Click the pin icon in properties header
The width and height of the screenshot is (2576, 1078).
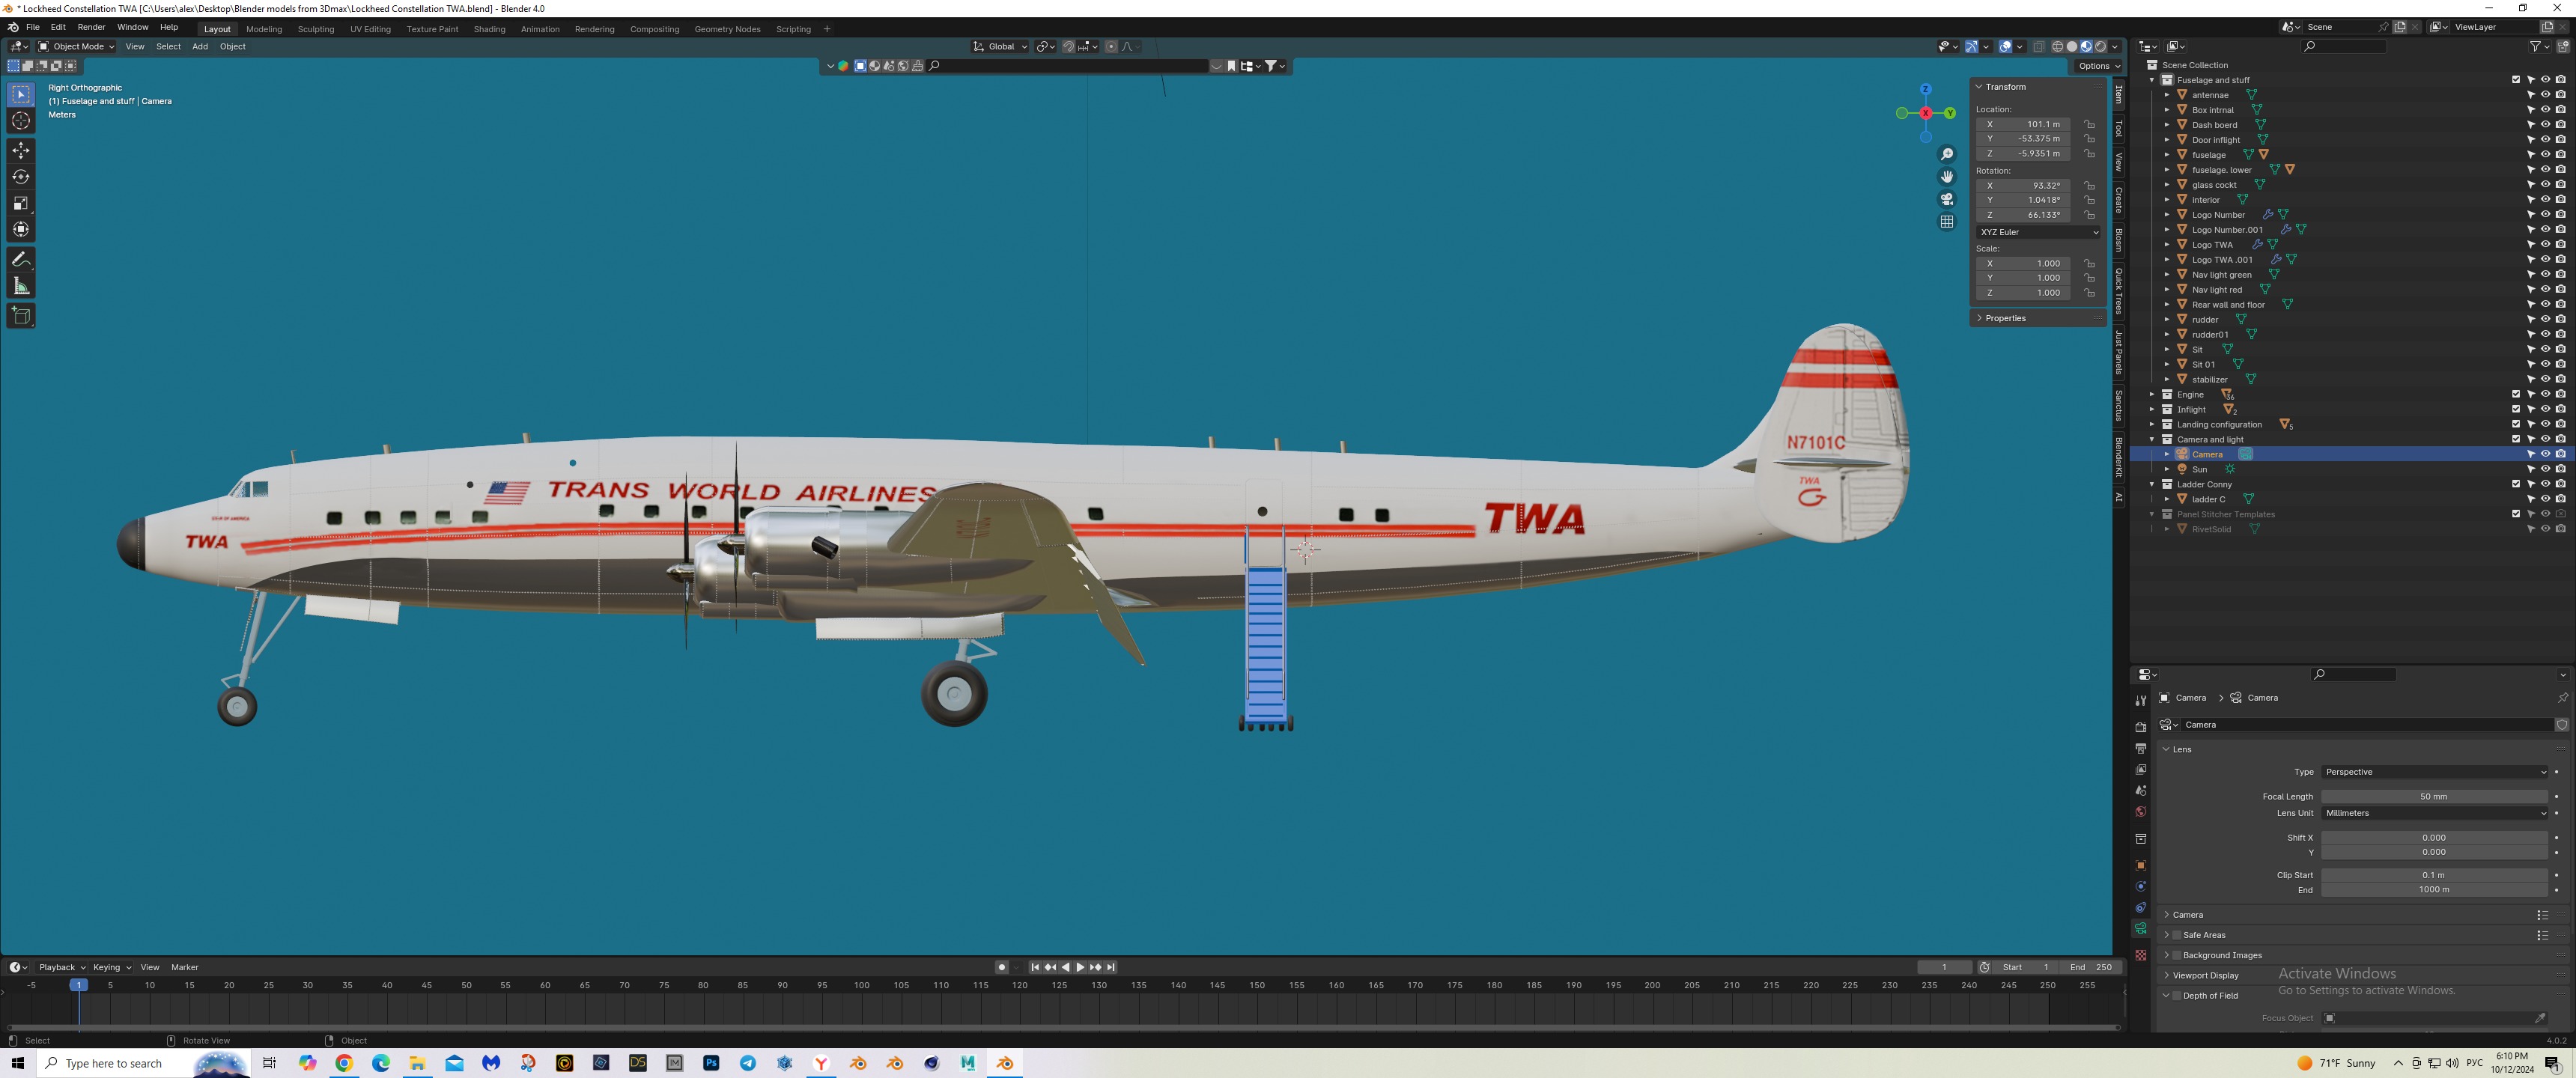click(x=2562, y=698)
